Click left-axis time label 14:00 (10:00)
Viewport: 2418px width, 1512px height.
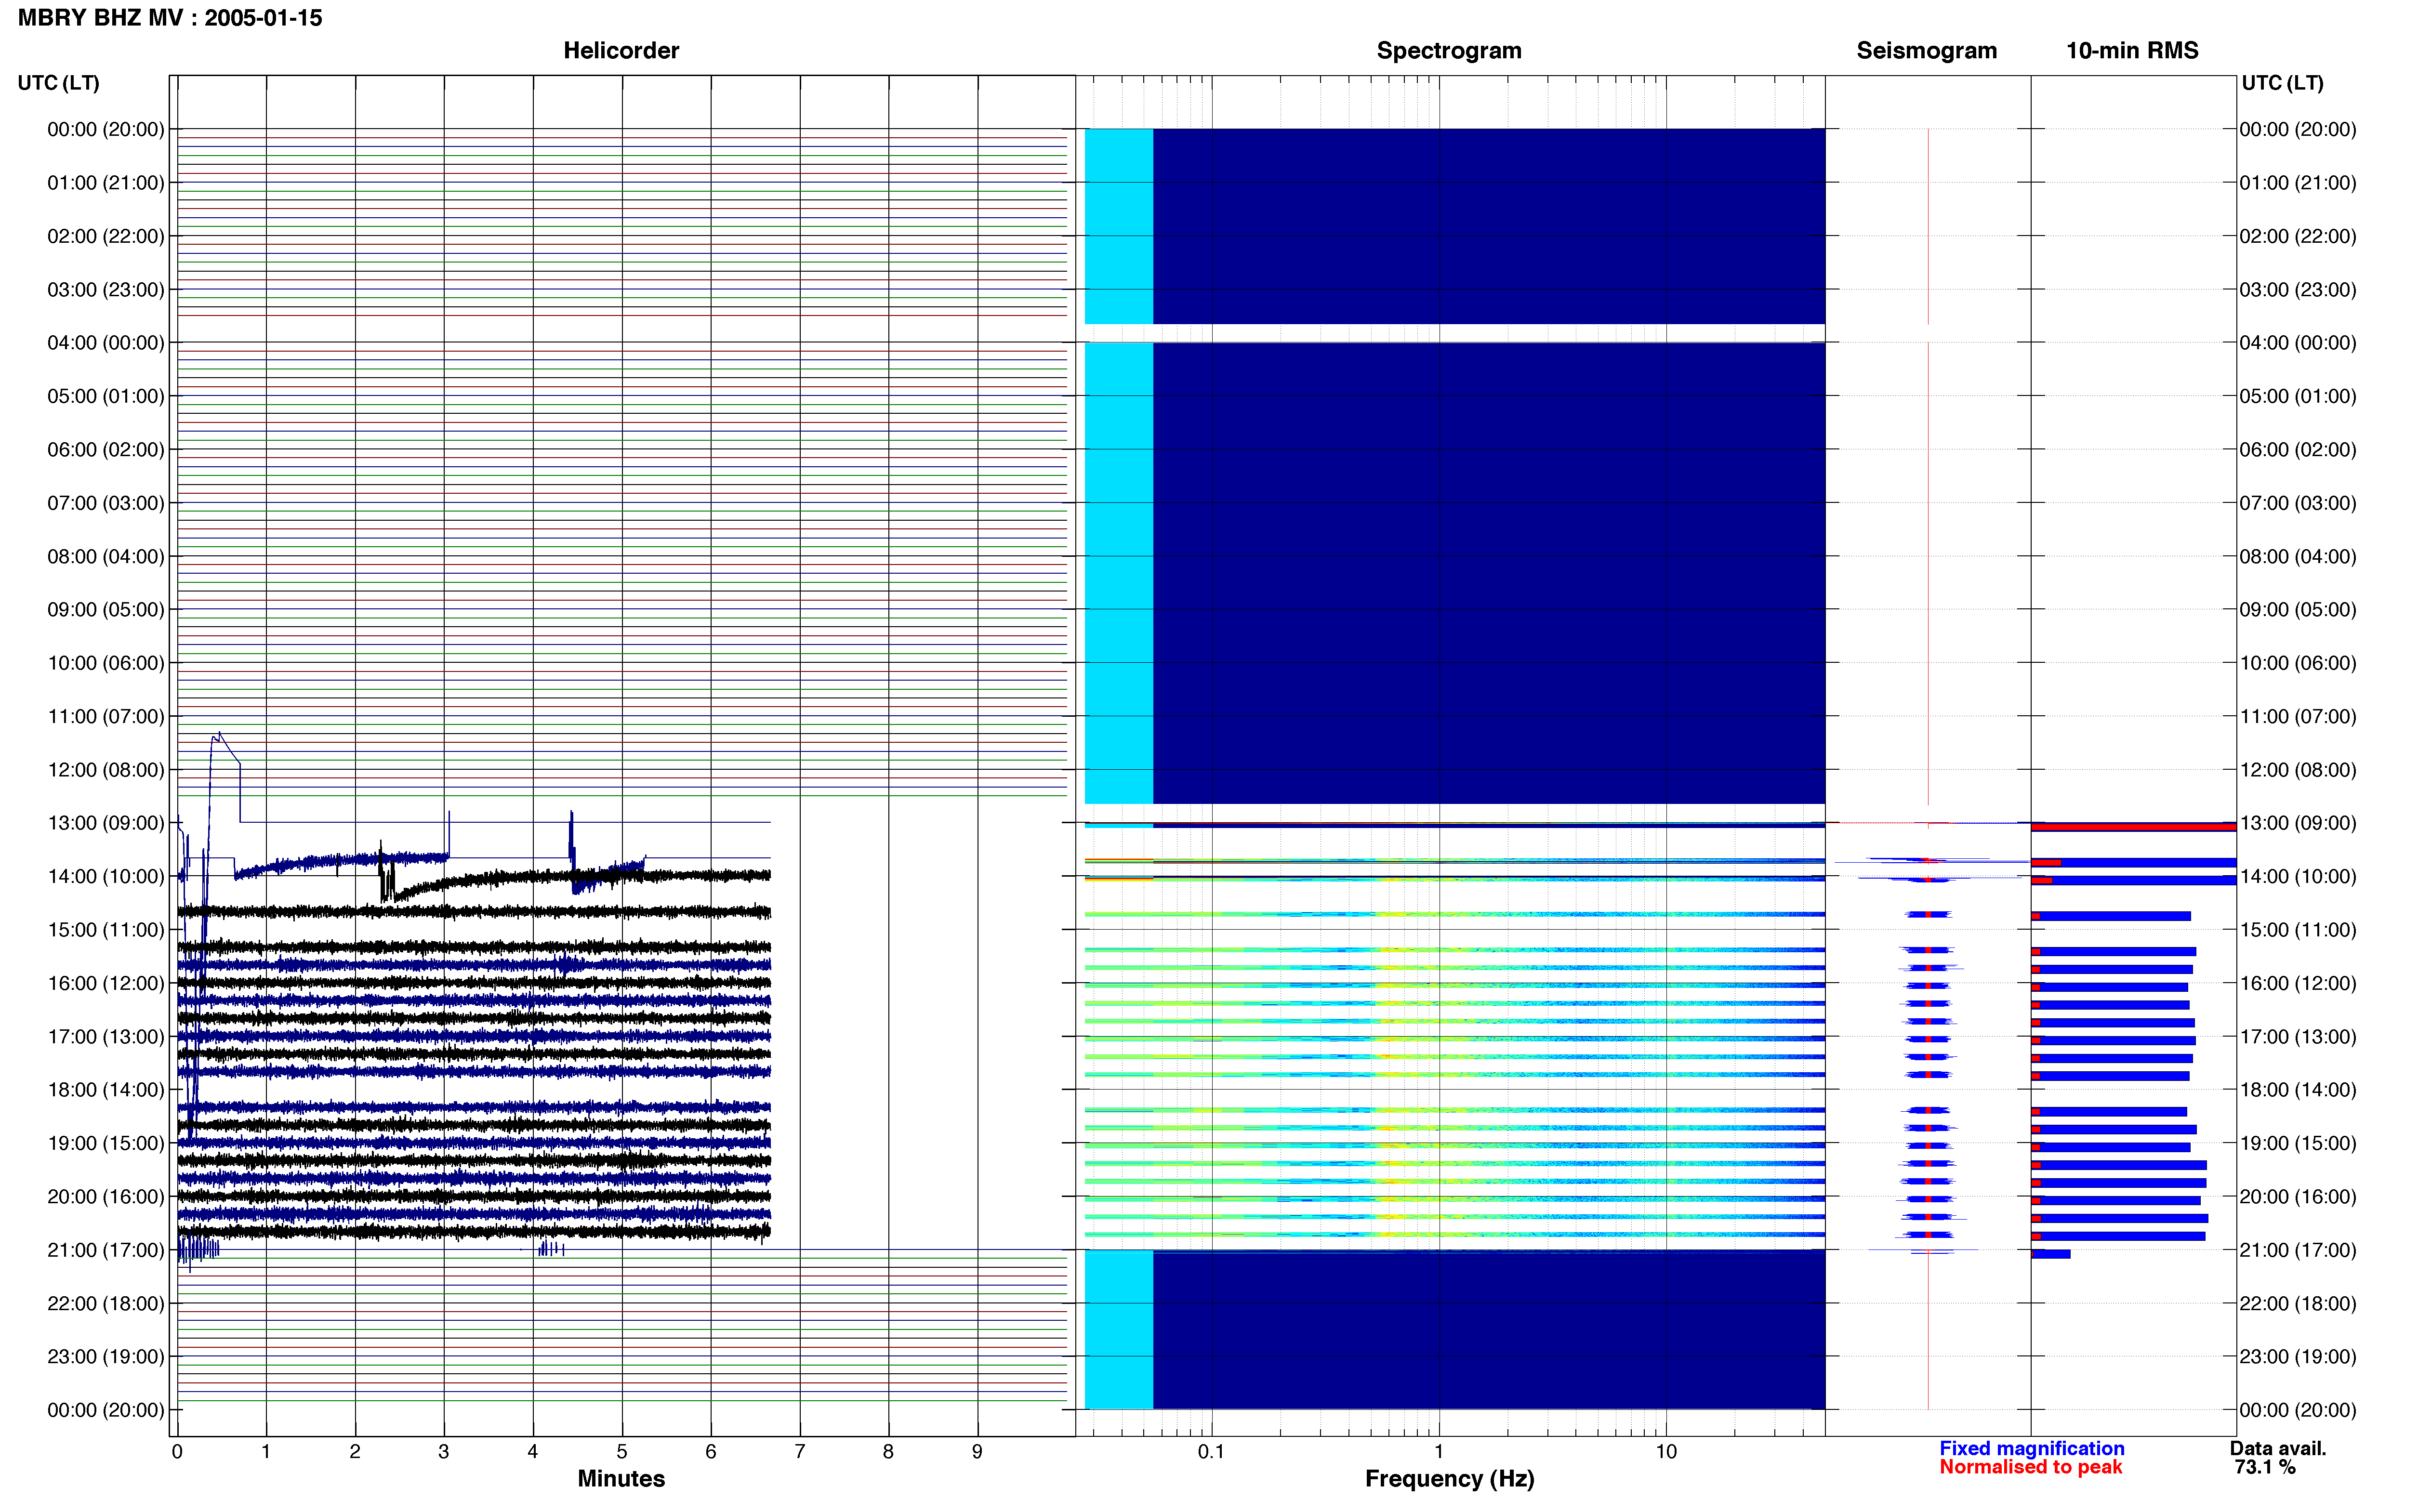pyautogui.click(x=106, y=877)
